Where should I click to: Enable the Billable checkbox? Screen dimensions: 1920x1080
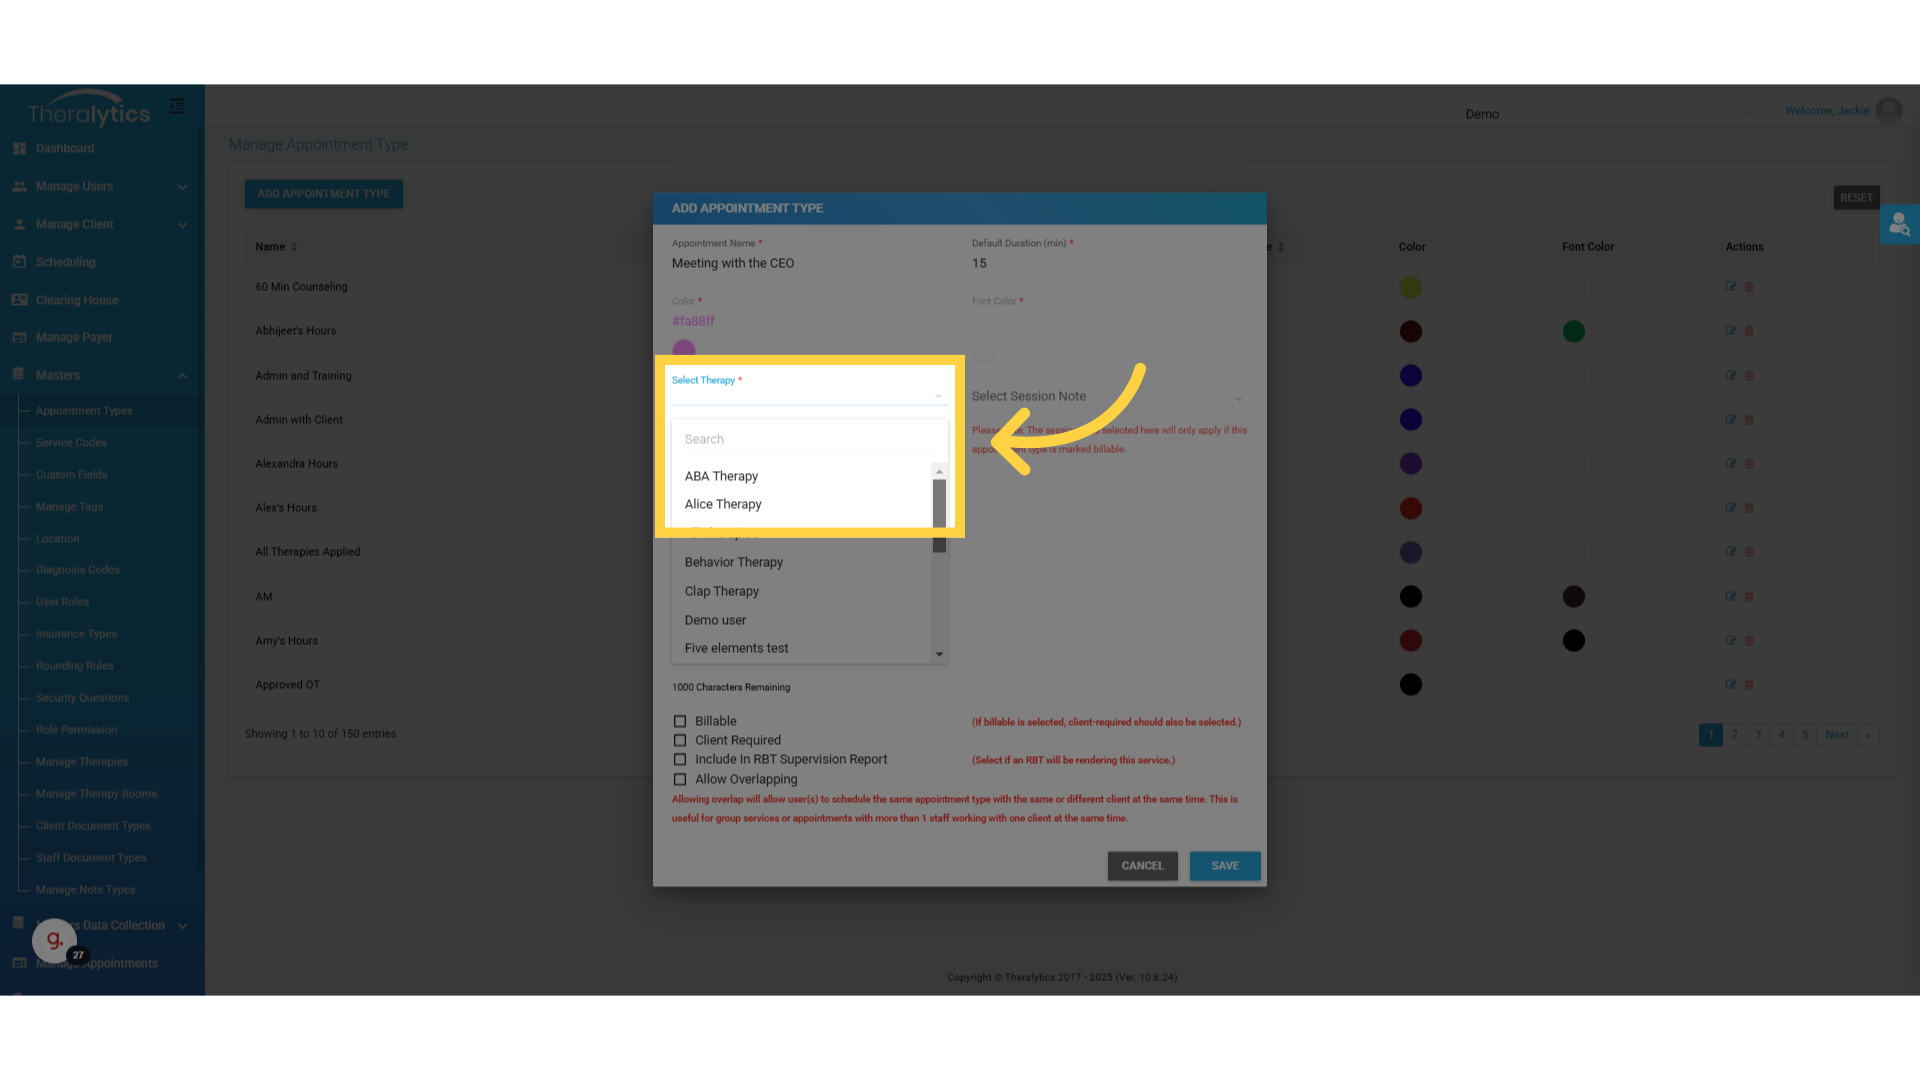pyautogui.click(x=680, y=721)
